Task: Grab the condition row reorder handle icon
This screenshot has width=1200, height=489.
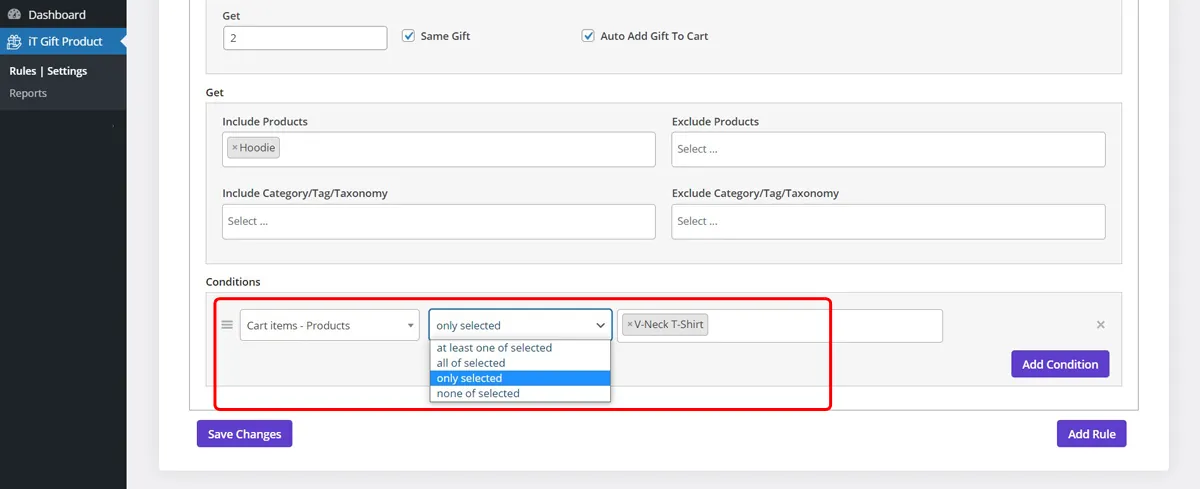Action: (227, 325)
